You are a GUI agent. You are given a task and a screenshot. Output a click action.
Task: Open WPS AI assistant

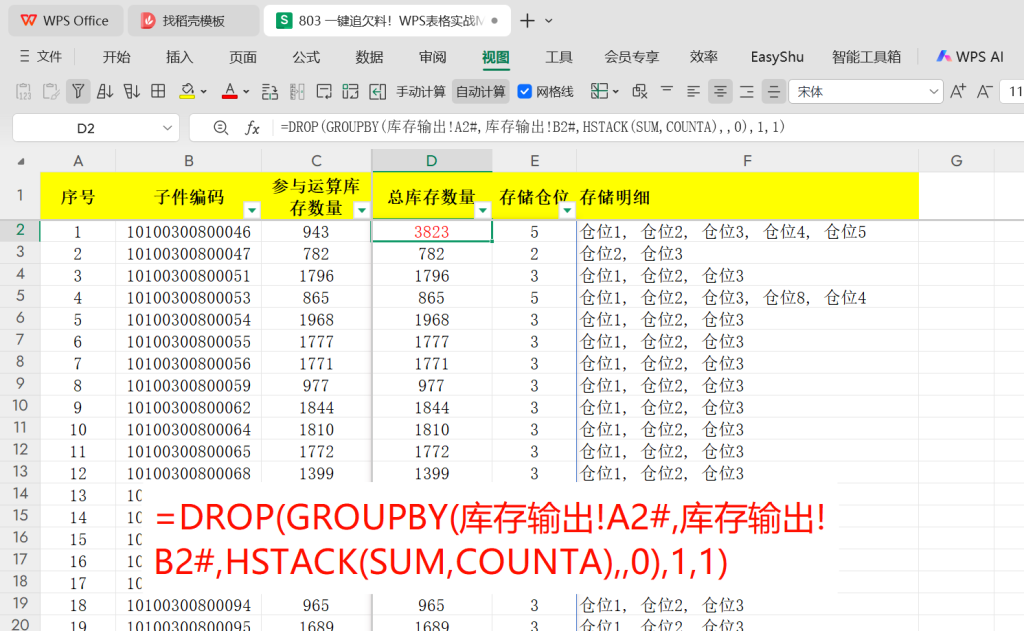pyautogui.click(x=970, y=57)
